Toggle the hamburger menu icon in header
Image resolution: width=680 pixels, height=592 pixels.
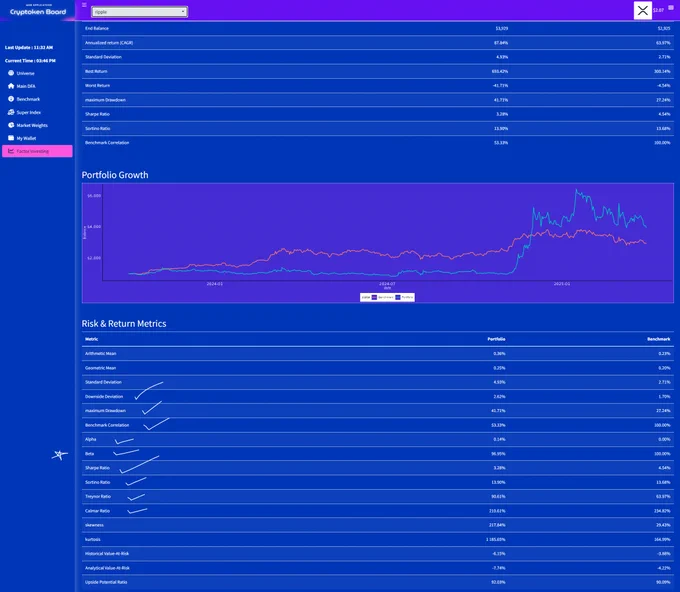(84, 5)
